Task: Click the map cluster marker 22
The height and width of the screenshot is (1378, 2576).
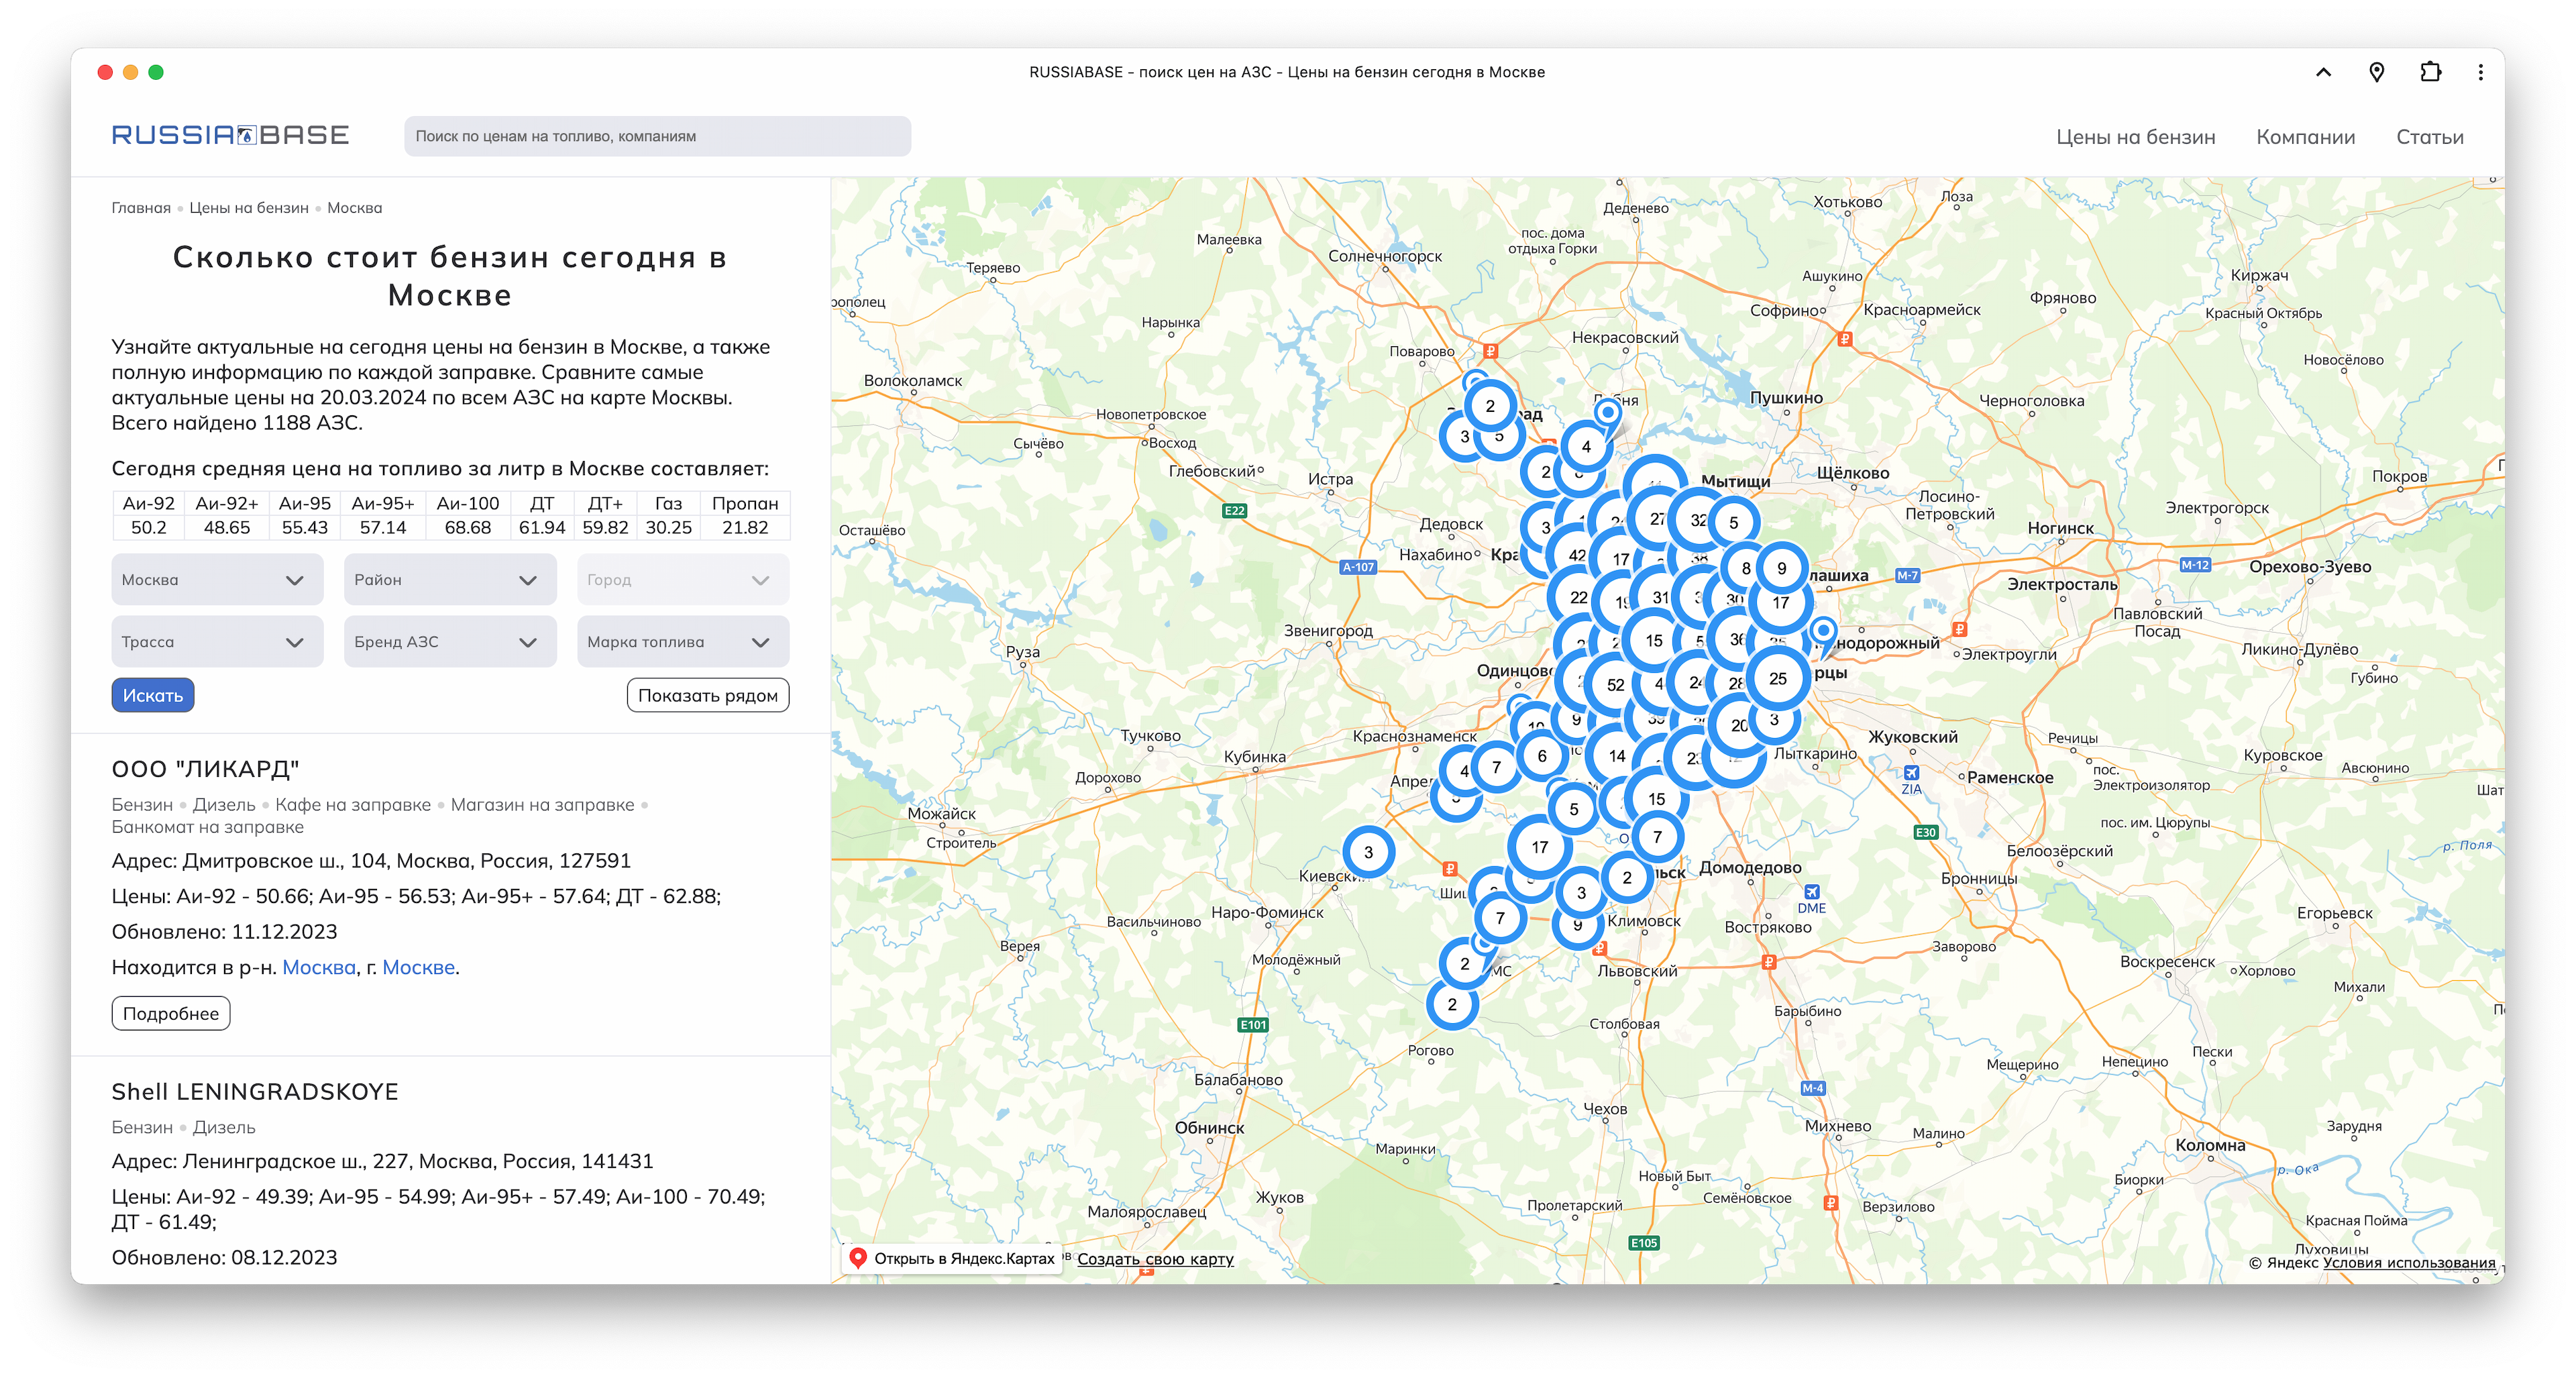Action: point(1578,597)
